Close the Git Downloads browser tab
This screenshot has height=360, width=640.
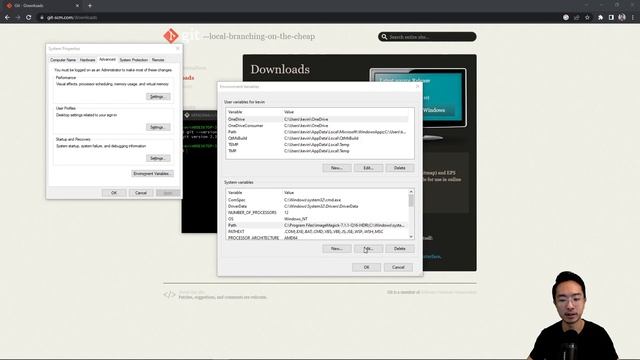(78, 6)
